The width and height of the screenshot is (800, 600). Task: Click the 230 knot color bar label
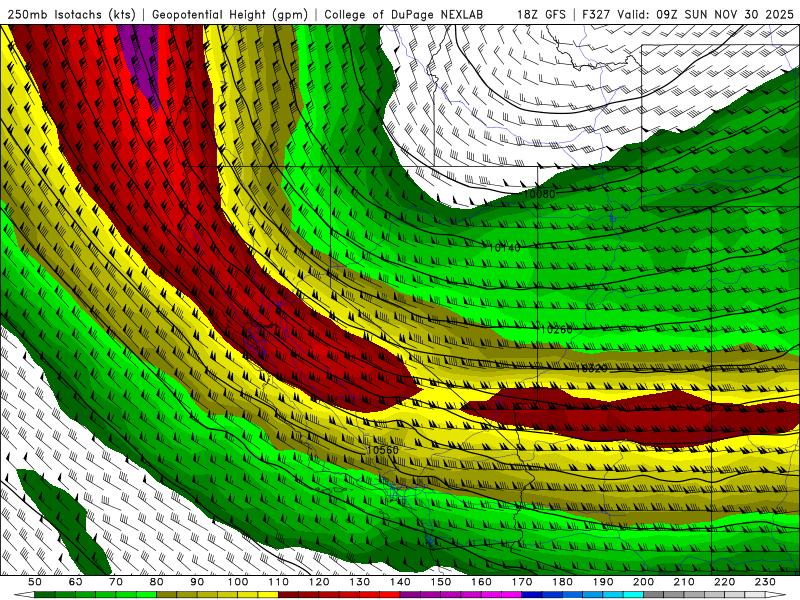click(x=765, y=582)
